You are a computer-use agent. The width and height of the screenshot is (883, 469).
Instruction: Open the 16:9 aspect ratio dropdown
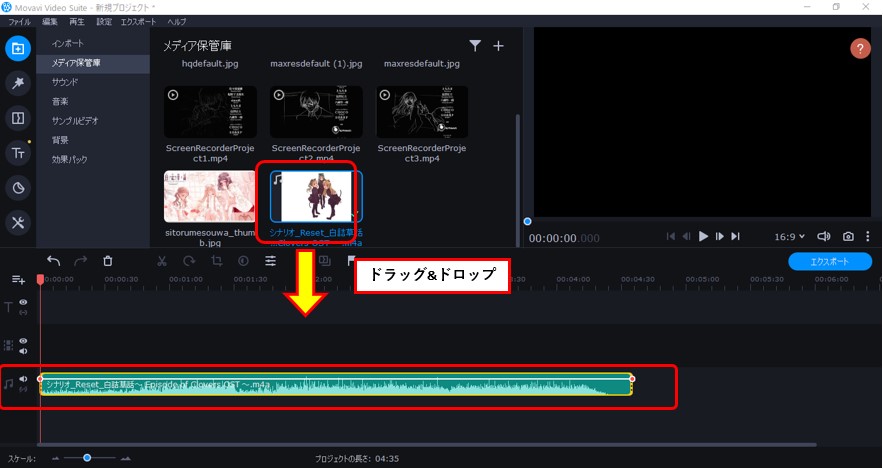click(x=789, y=236)
